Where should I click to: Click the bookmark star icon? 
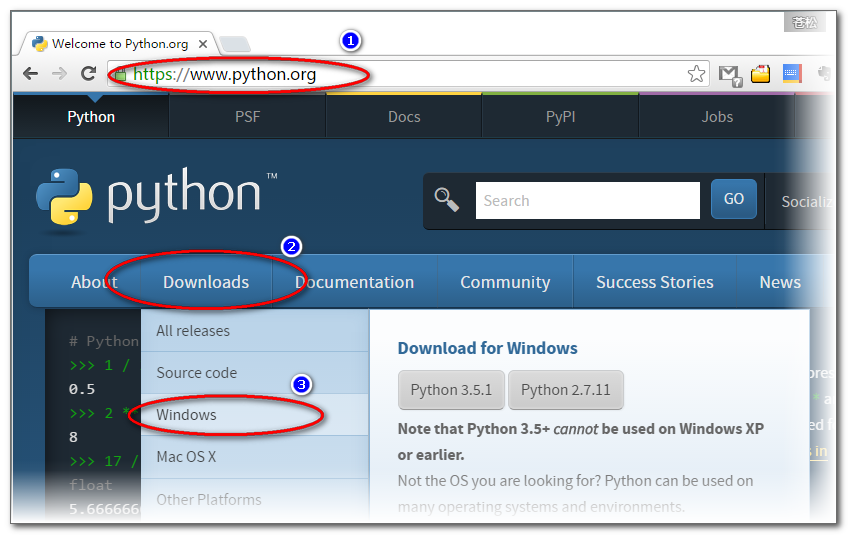[x=697, y=74]
